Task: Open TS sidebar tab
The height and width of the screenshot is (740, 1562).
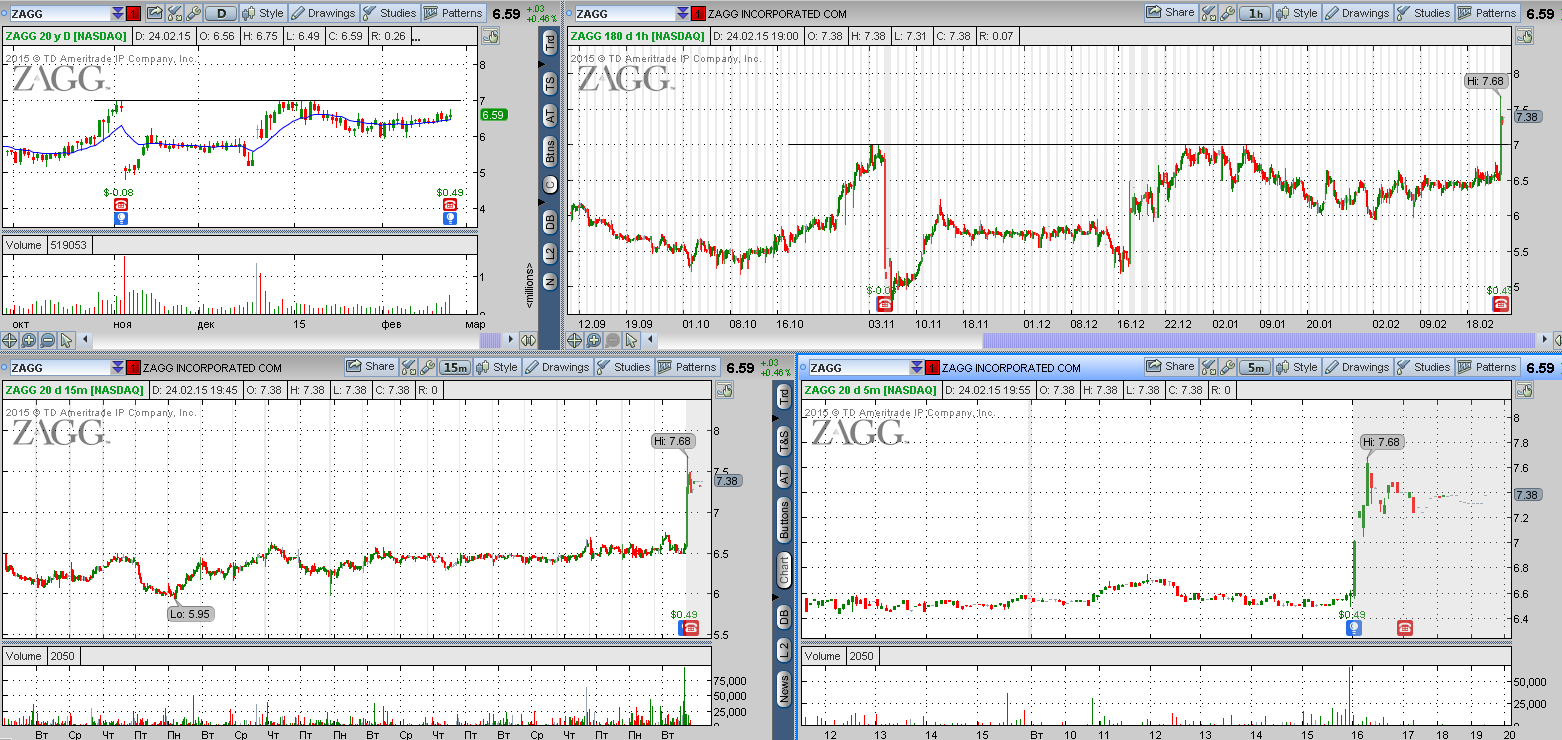Action: 549,82
